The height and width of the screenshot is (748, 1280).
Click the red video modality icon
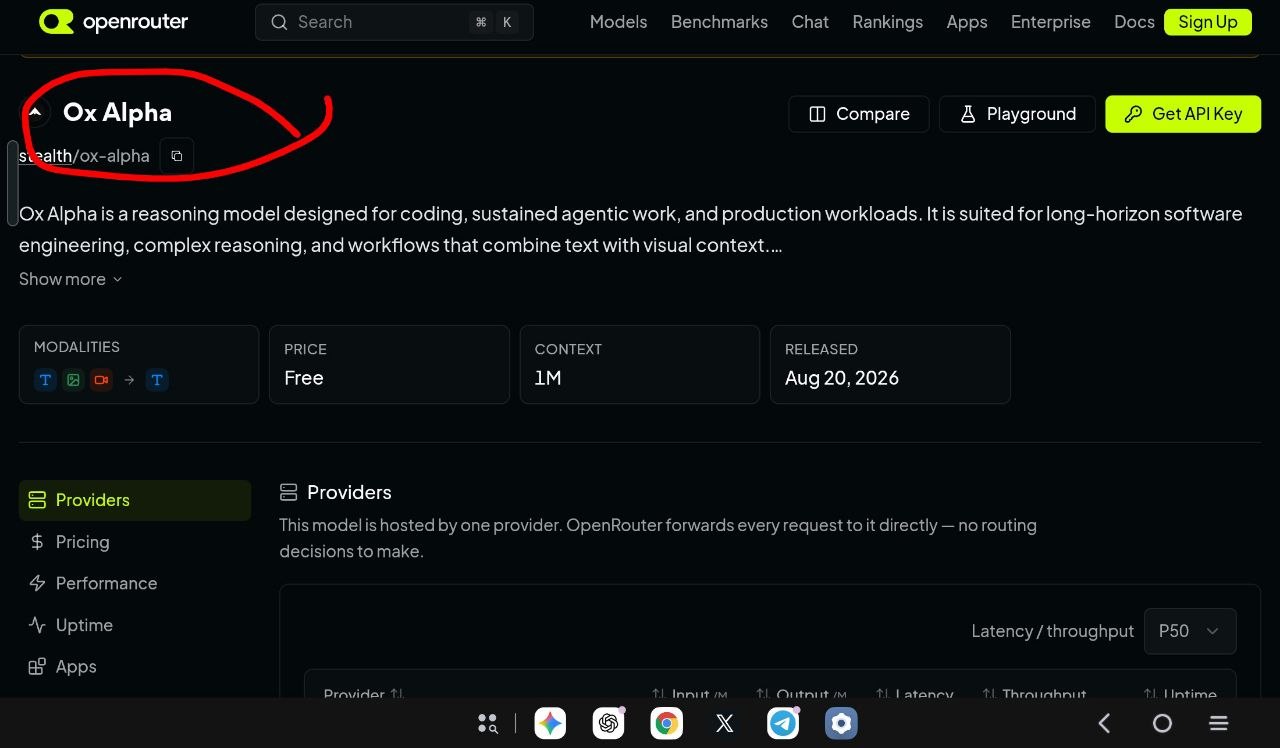[101, 380]
